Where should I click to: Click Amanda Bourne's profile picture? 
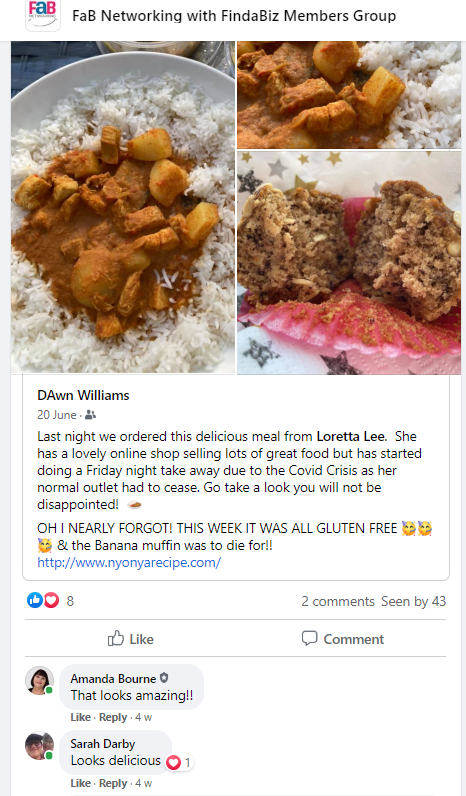point(40,680)
